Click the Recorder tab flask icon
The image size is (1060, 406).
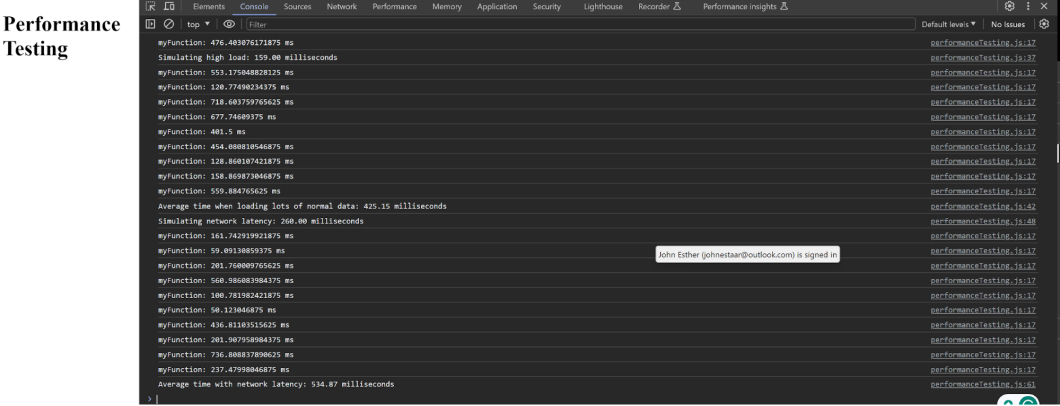[x=677, y=7]
